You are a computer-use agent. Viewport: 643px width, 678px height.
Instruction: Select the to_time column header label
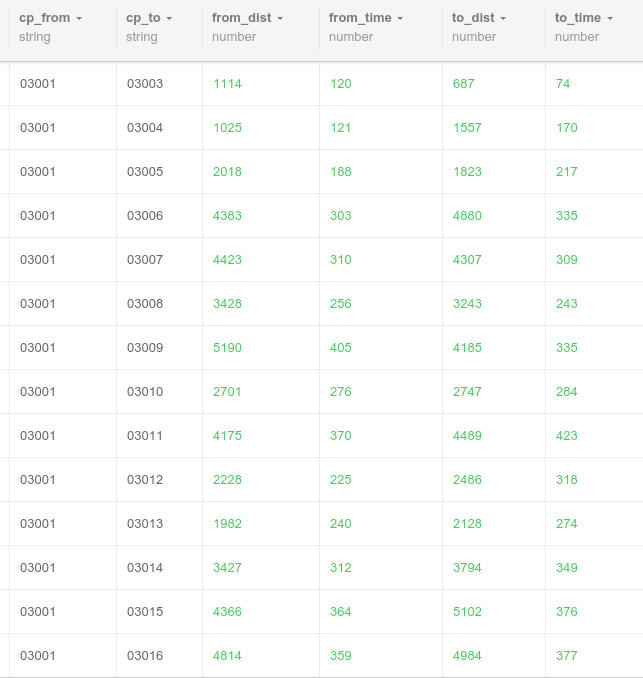(x=578, y=18)
